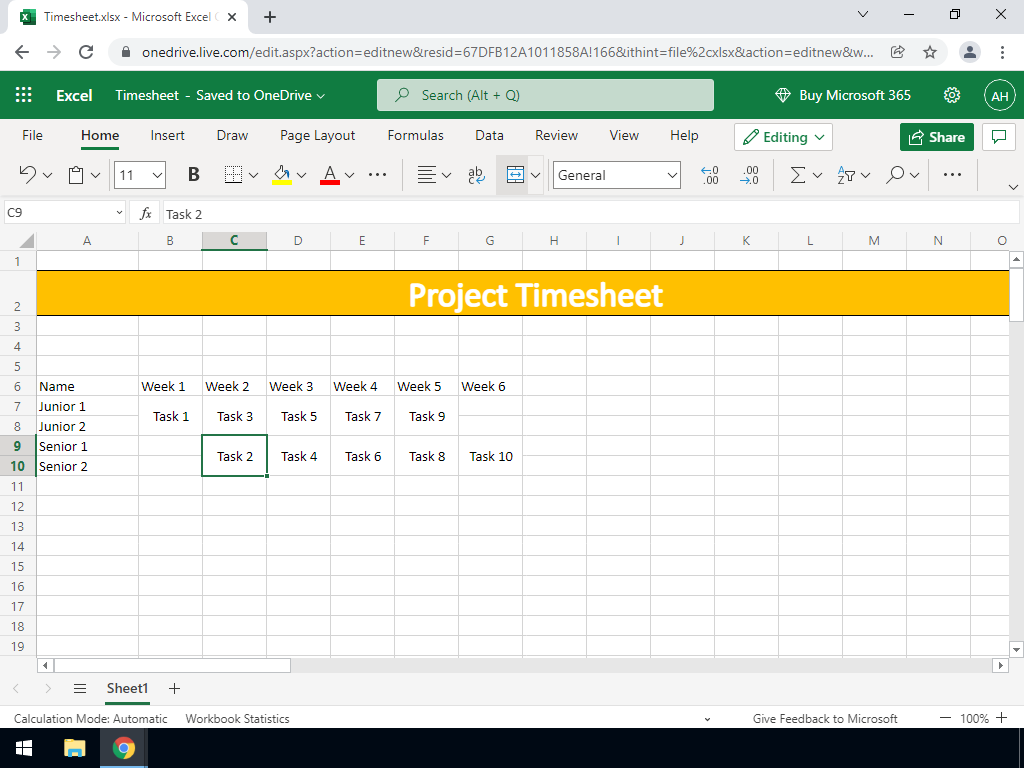Expand the Undo dropdown arrow
The width and height of the screenshot is (1024, 768).
(x=47, y=175)
